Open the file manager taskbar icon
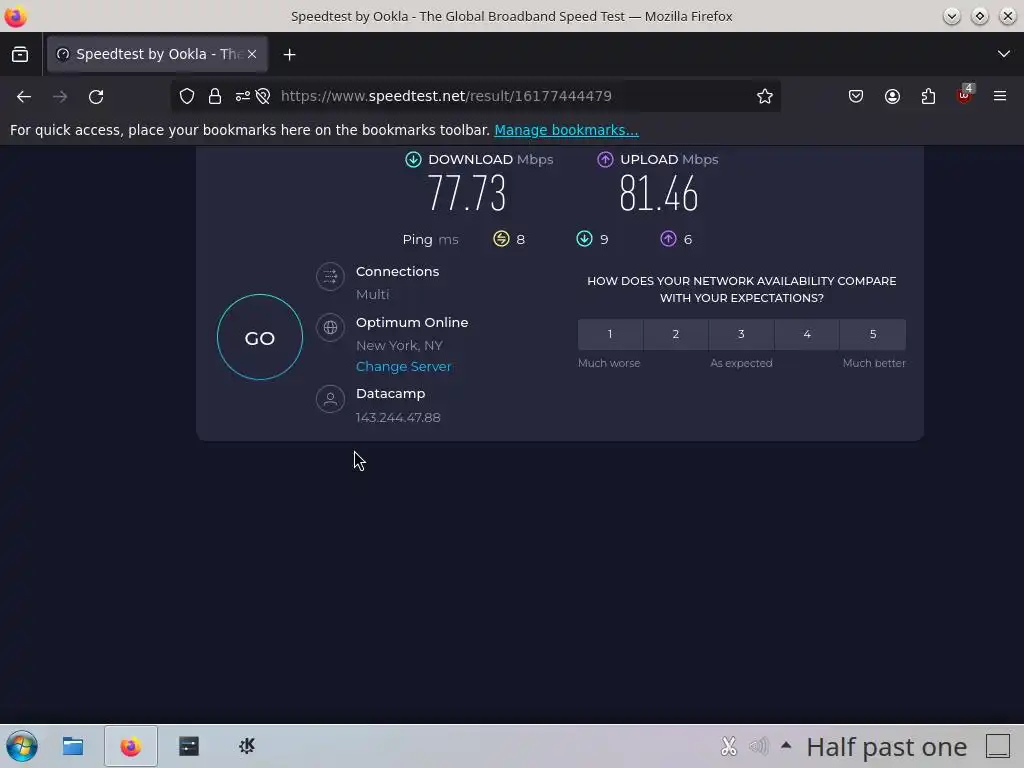Viewport: 1024px width, 768px height. point(72,746)
